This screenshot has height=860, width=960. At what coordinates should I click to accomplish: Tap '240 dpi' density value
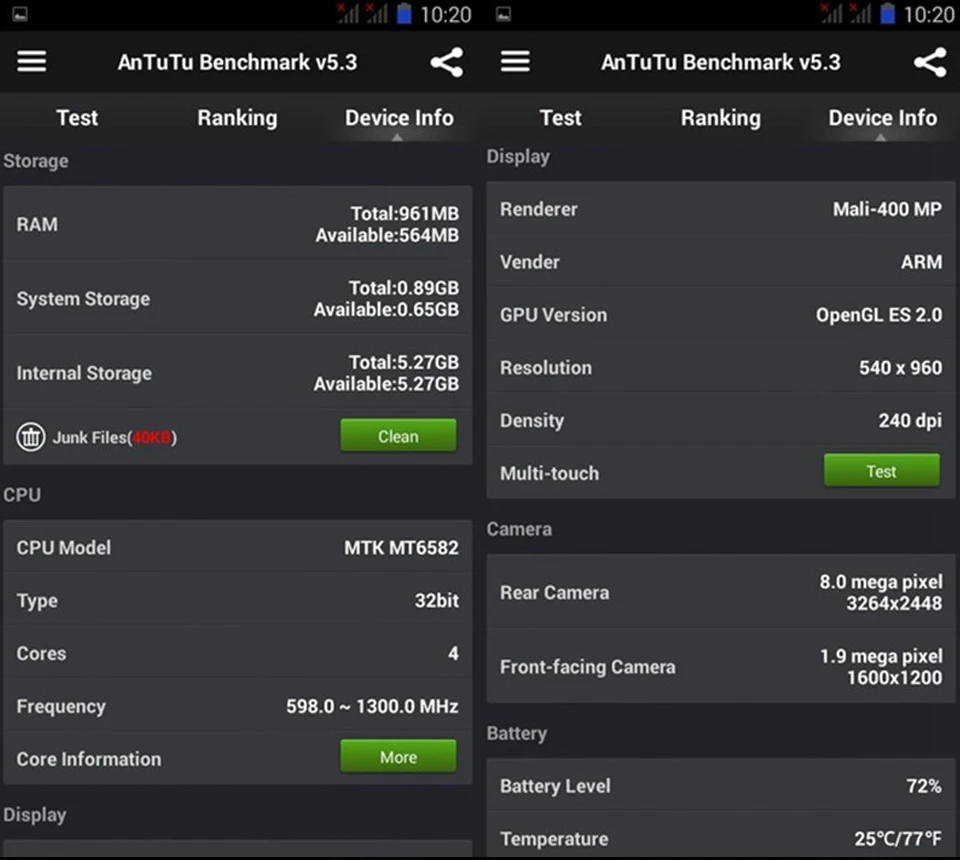pyautogui.click(x=910, y=421)
